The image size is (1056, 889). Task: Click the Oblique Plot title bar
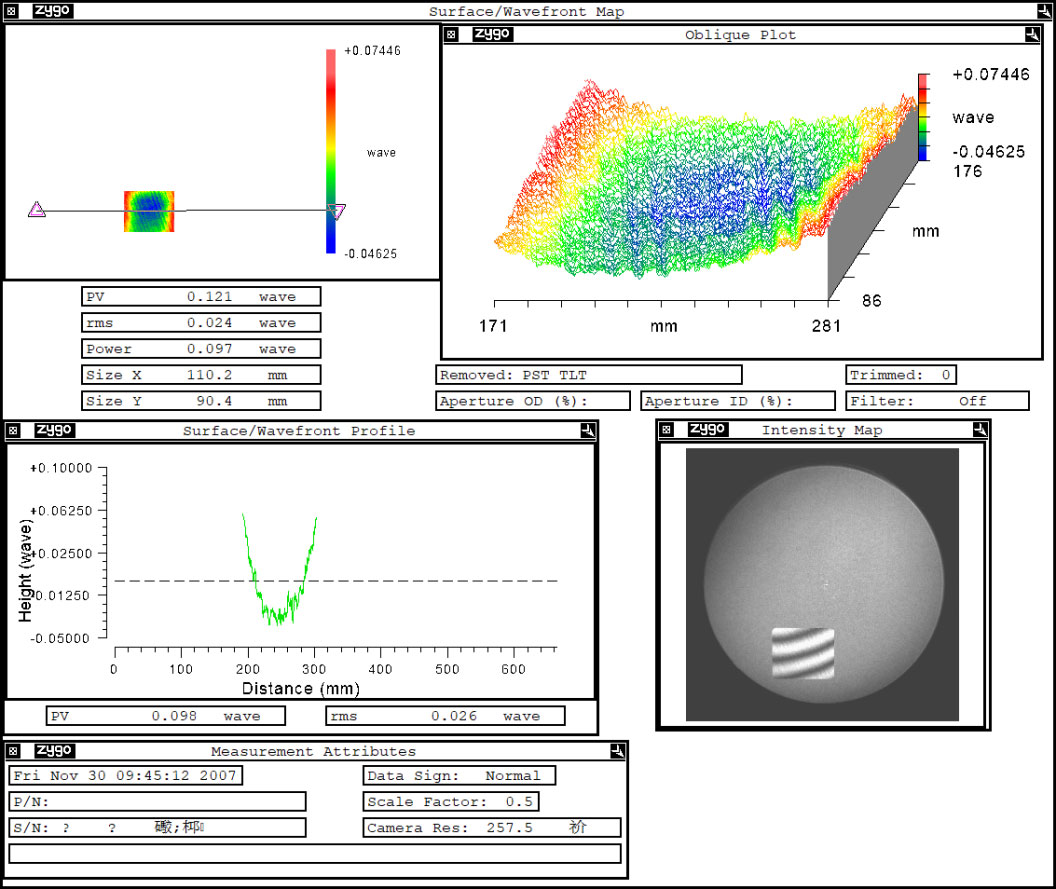(741, 34)
